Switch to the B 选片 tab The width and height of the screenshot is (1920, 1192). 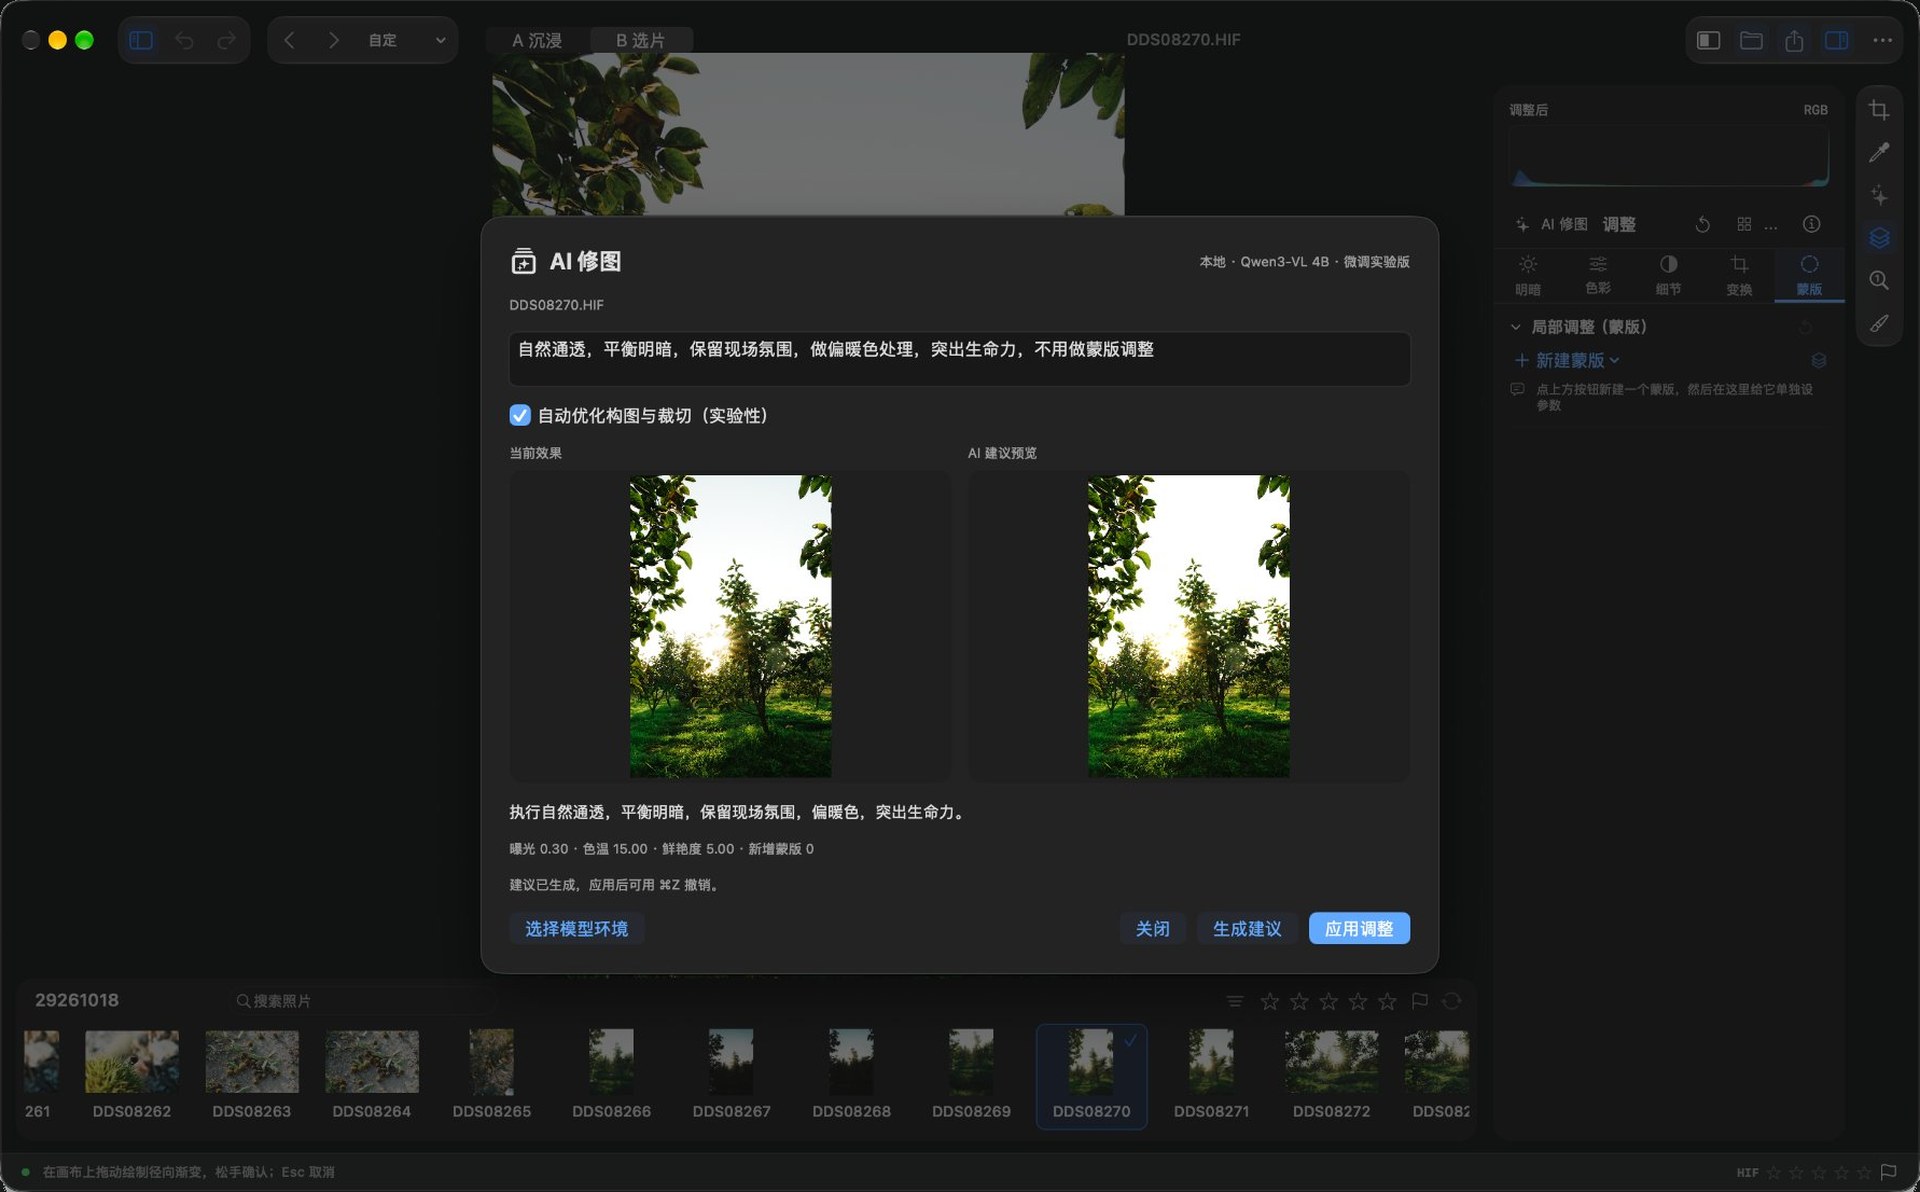click(640, 40)
